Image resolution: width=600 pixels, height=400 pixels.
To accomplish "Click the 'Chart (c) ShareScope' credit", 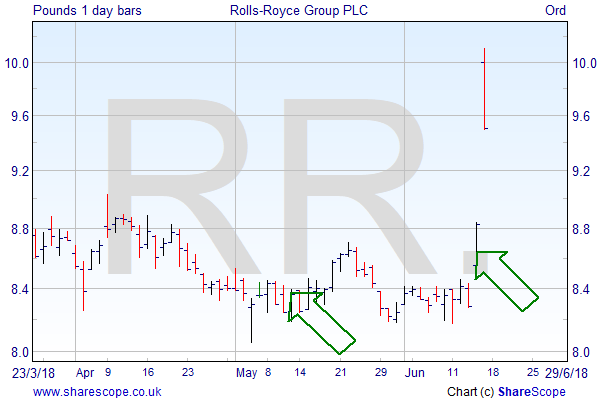I will coord(506,392).
